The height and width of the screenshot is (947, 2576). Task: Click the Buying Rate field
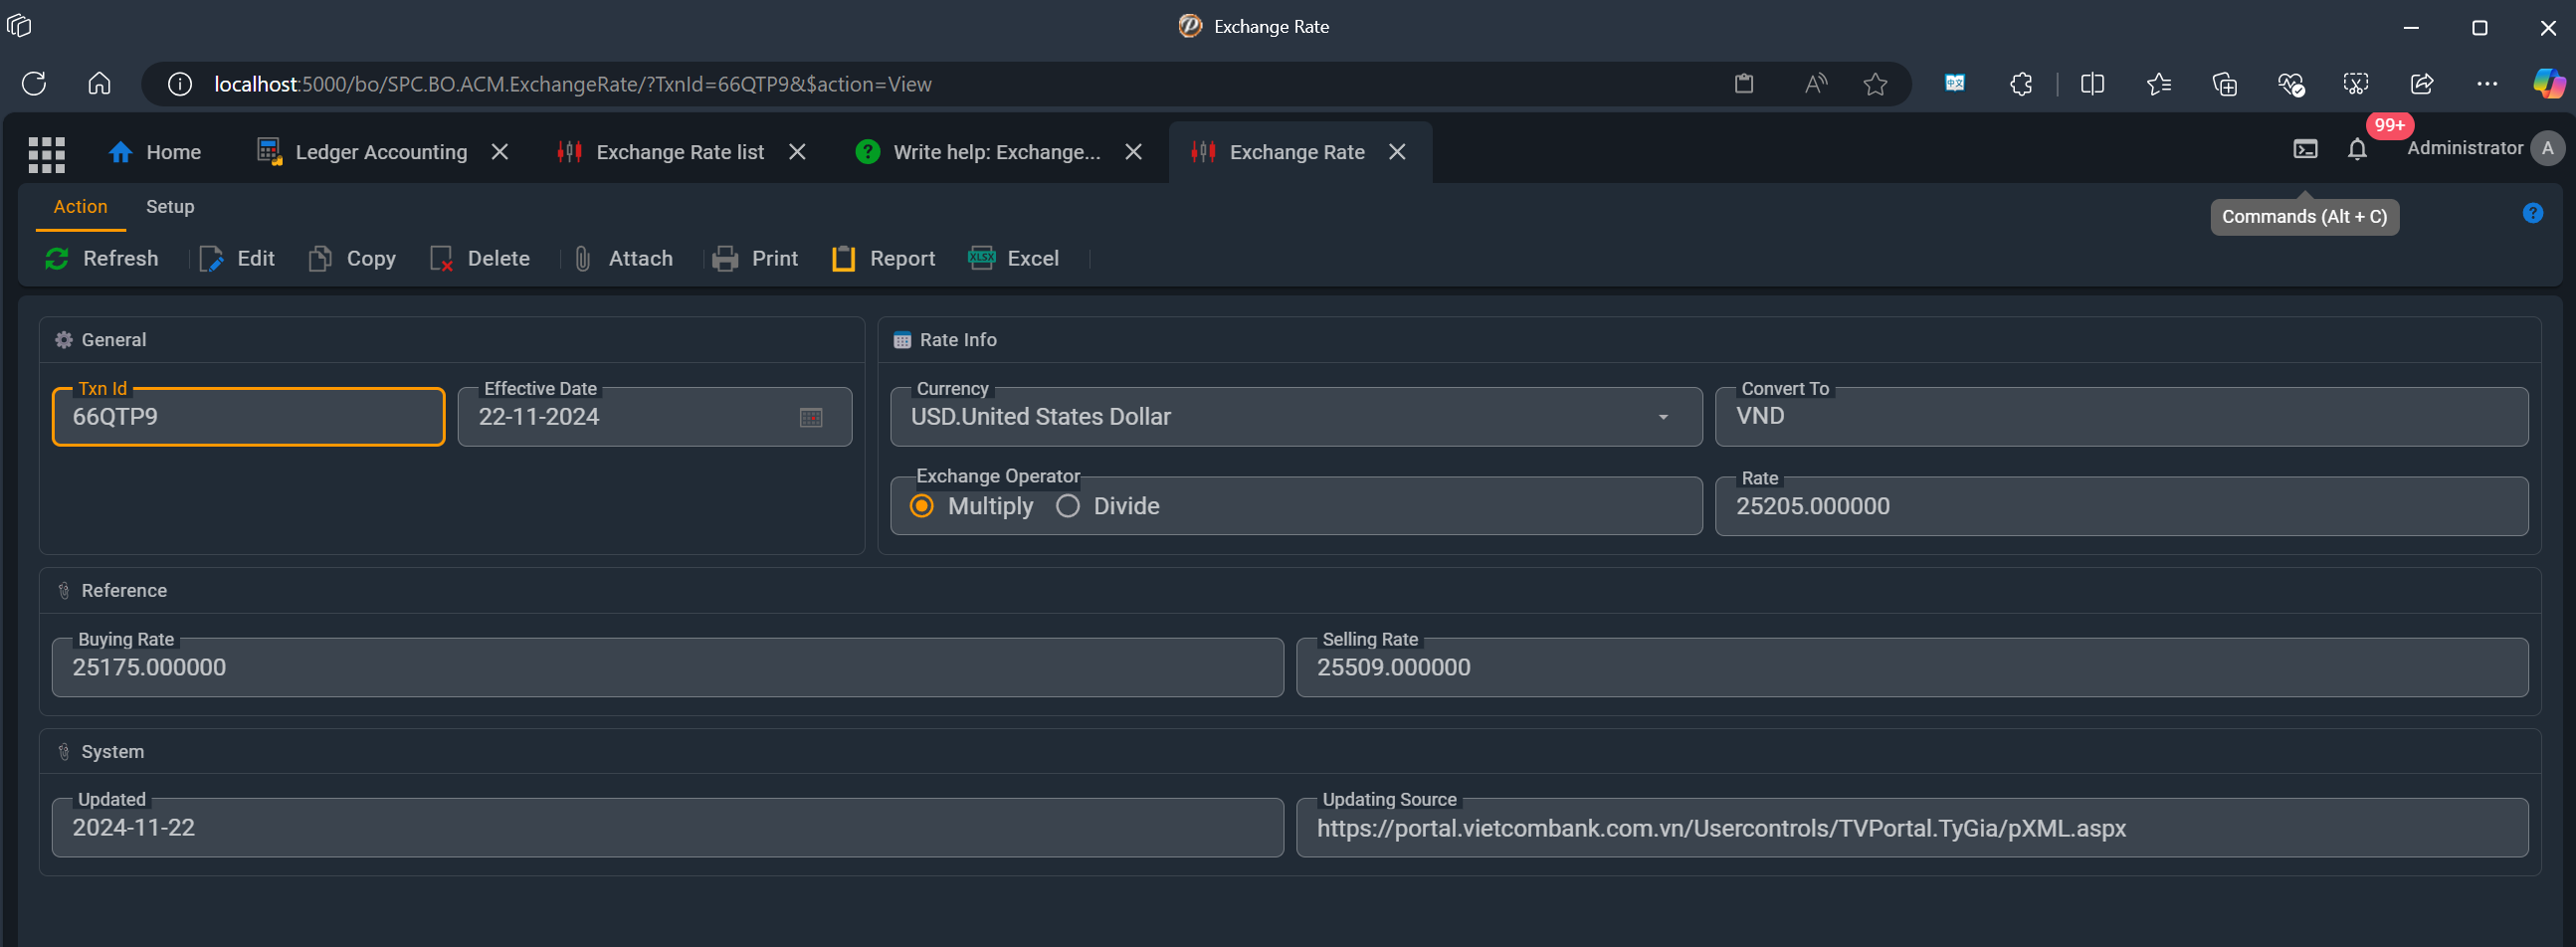click(667, 668)
